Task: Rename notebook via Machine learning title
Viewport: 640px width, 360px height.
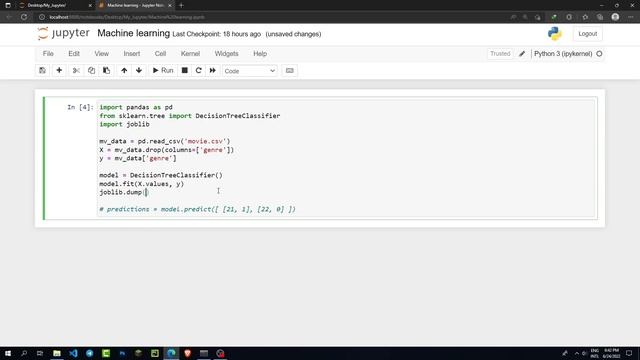Action: 133,33
